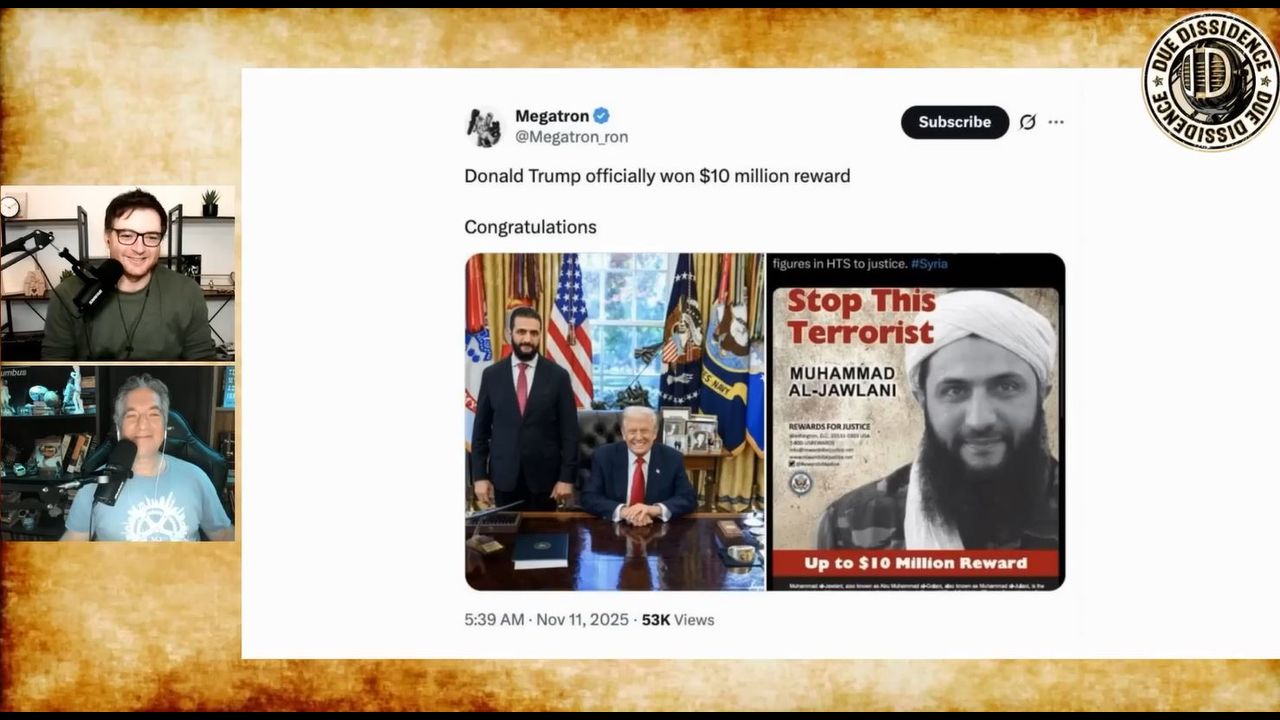The width and height of the screenshot is (1280, 720).
Task: Click the Rewards for Justice seal on poster
Action: pos(800,483)
